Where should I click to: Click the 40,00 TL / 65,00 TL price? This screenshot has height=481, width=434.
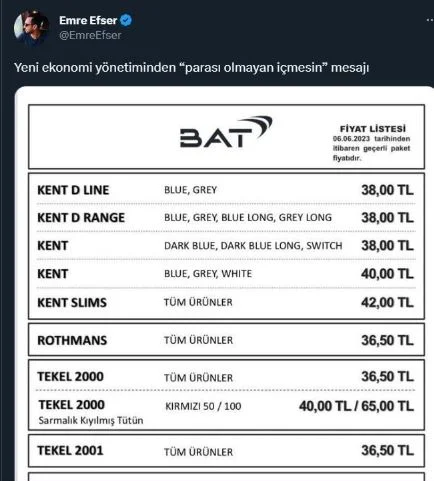[x=356, y=406]
